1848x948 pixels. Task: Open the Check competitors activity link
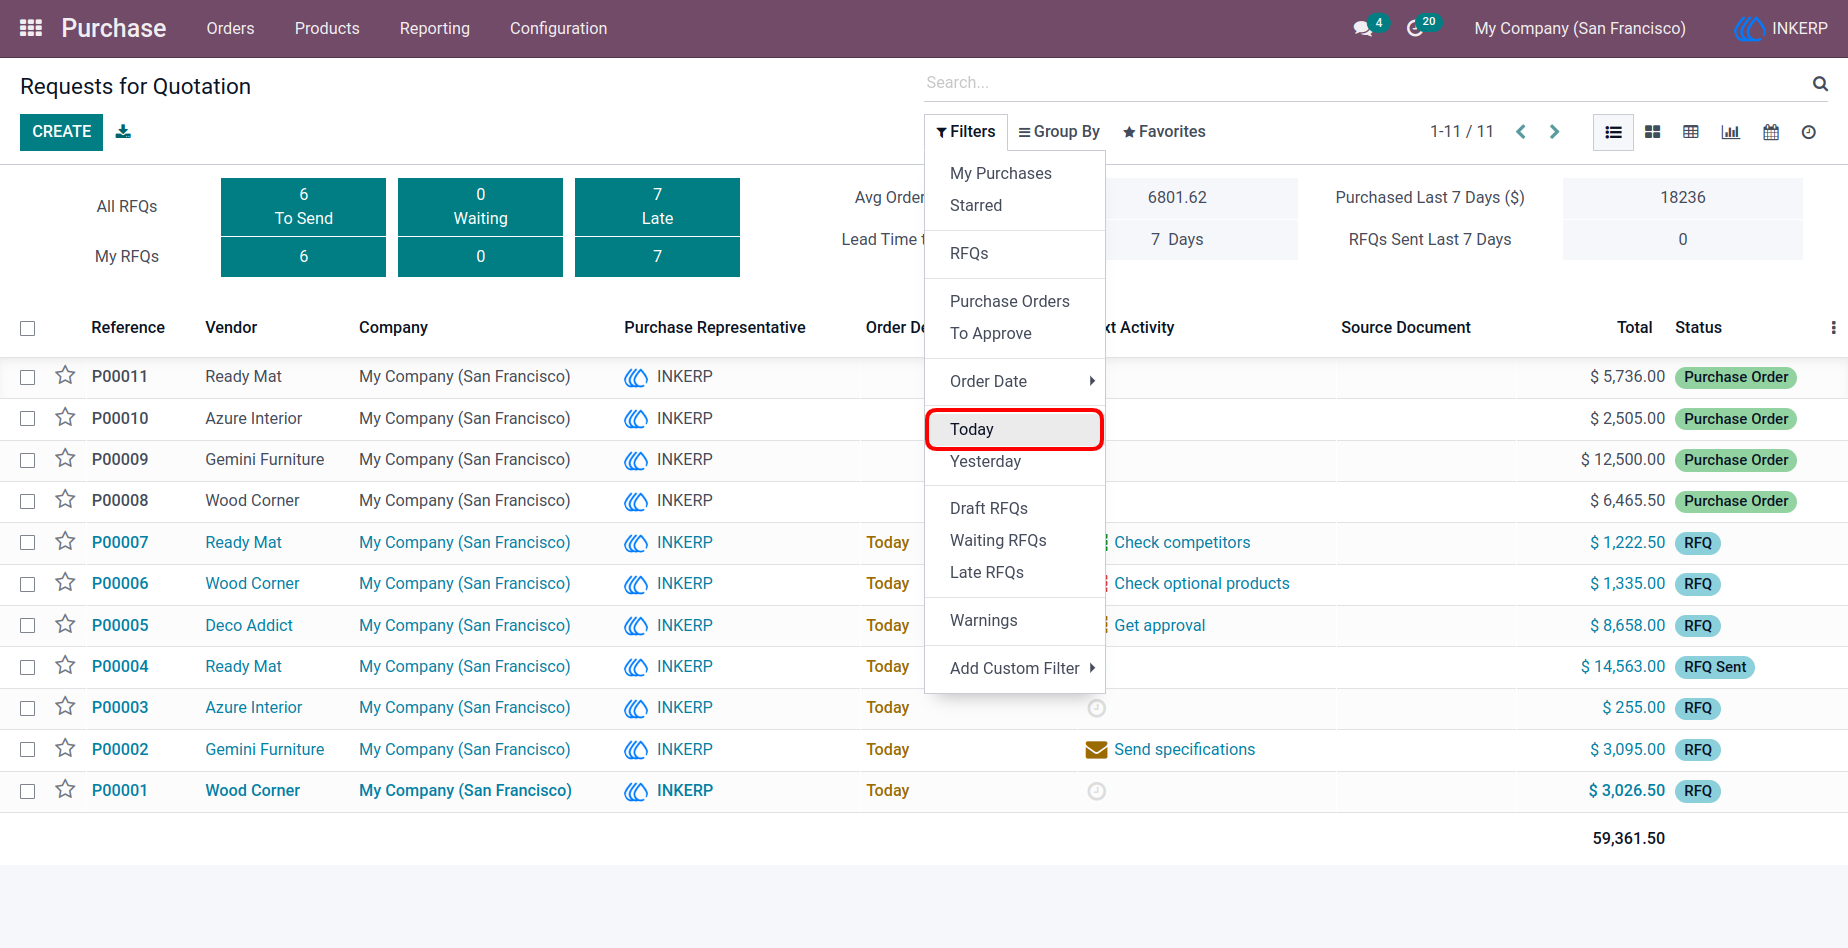pos(1182,542)
